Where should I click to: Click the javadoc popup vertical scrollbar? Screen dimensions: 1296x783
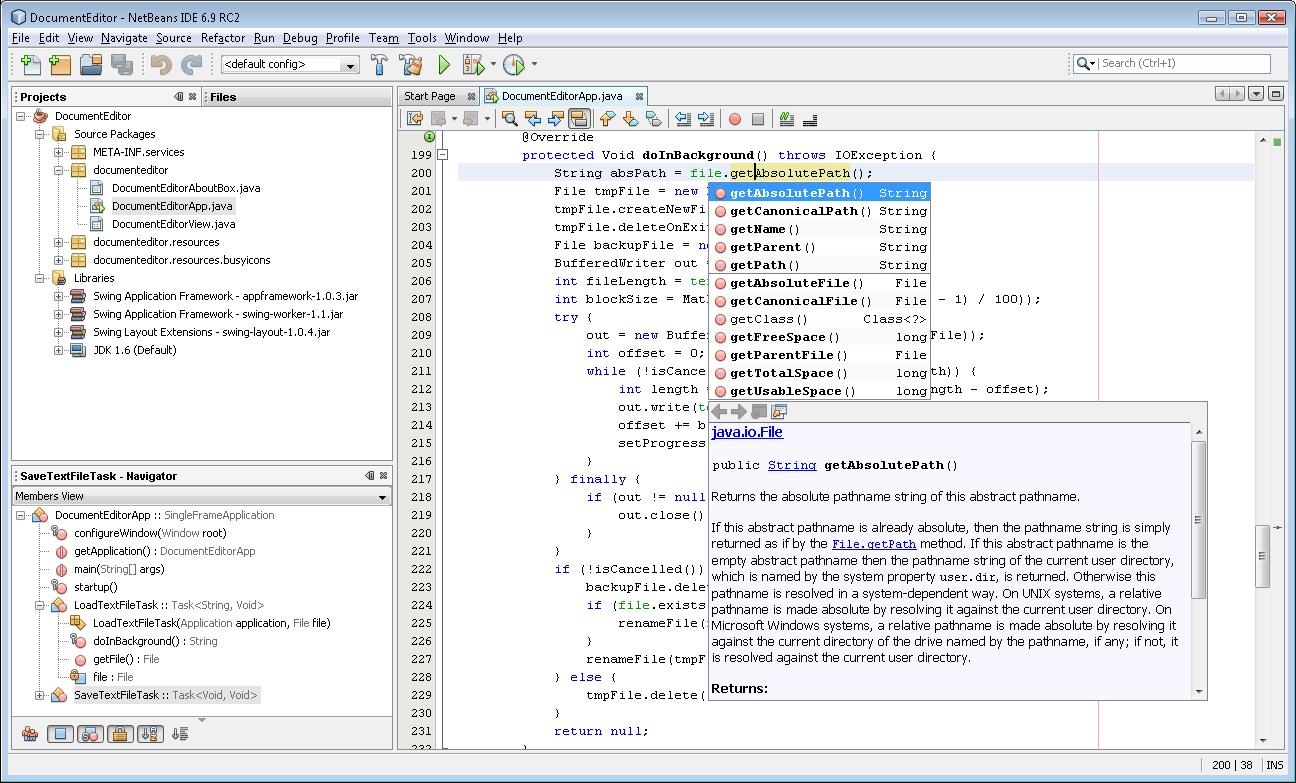point(1198,560)
